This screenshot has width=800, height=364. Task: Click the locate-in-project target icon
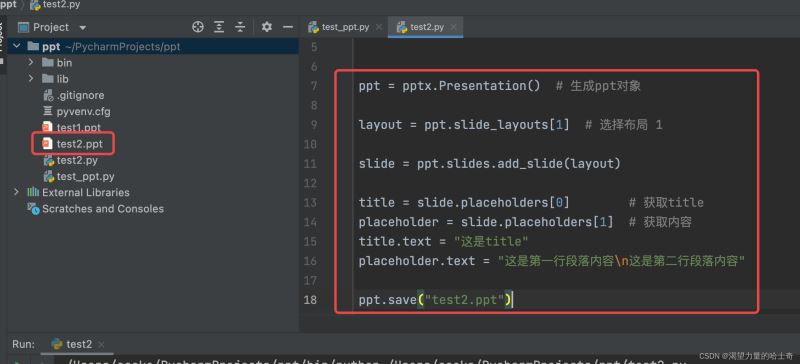tap(198, 27)
